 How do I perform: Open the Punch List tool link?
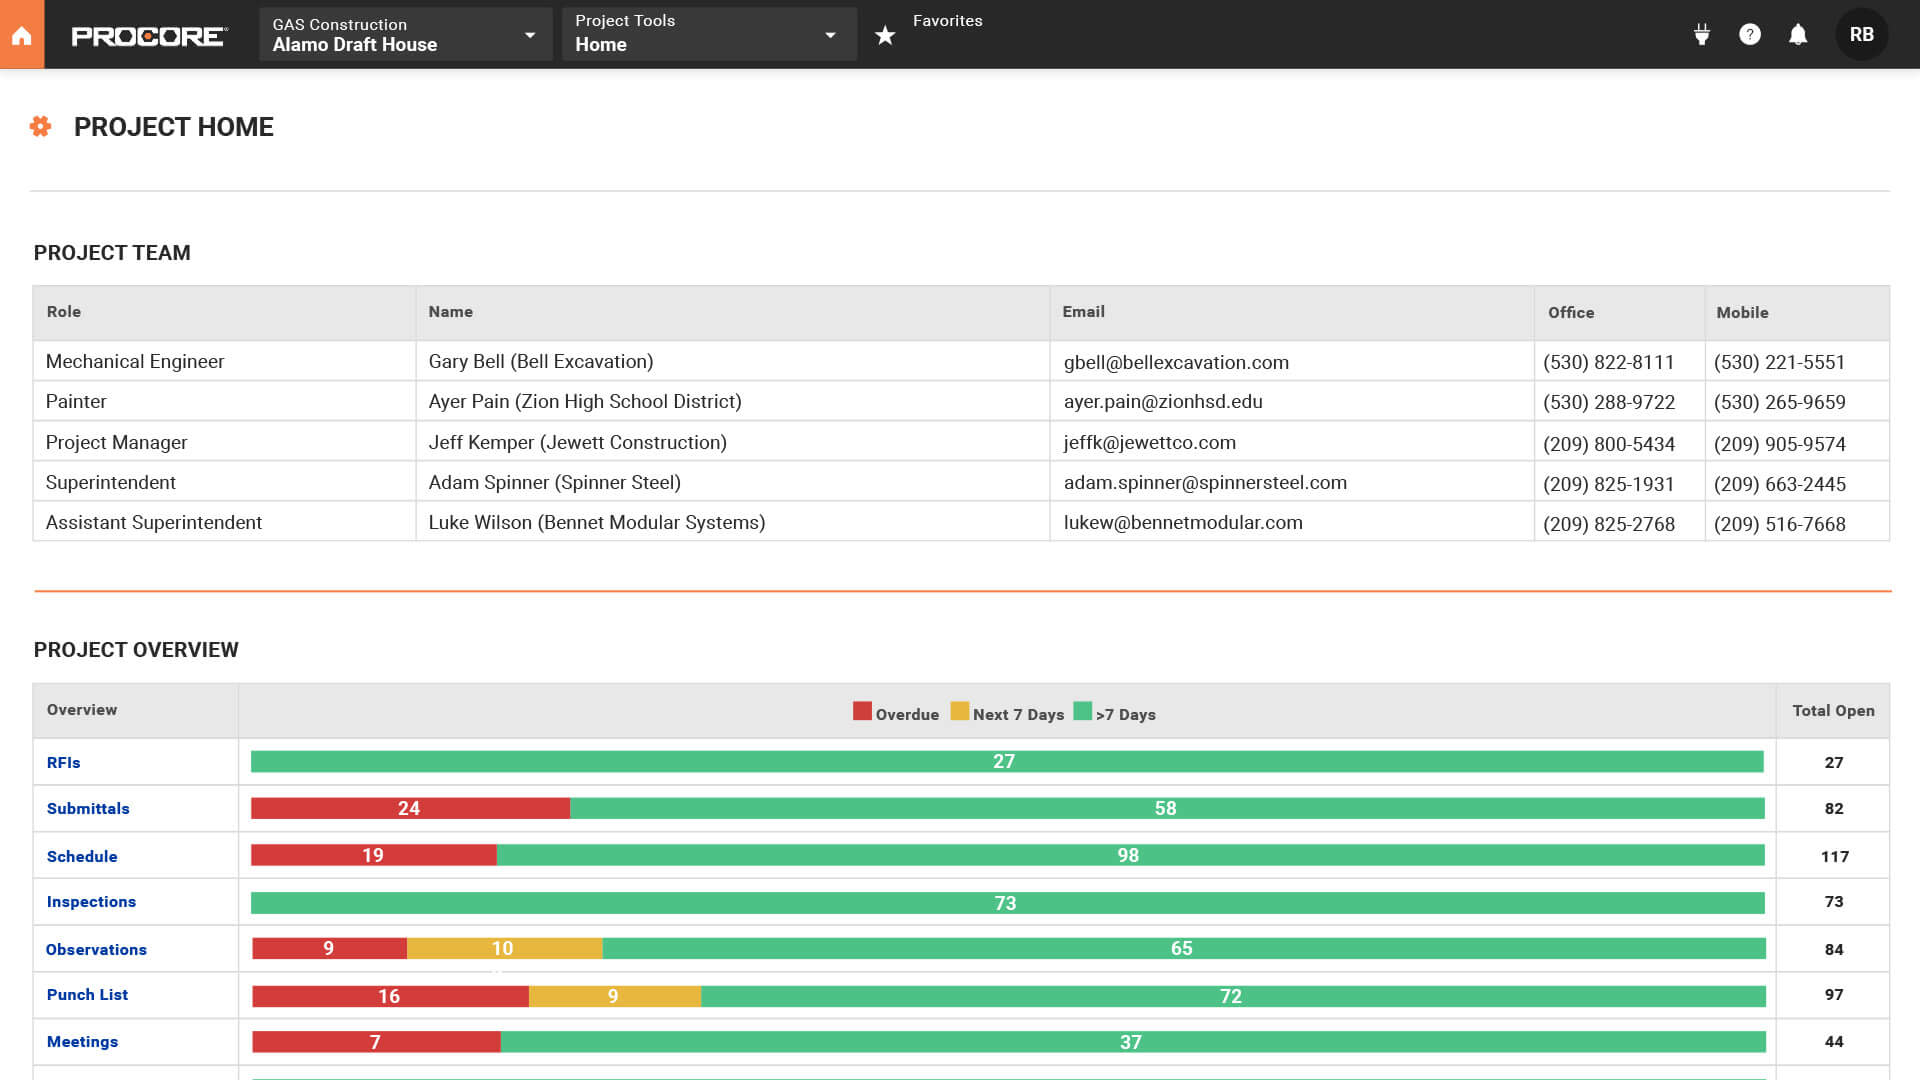point(87,995)
